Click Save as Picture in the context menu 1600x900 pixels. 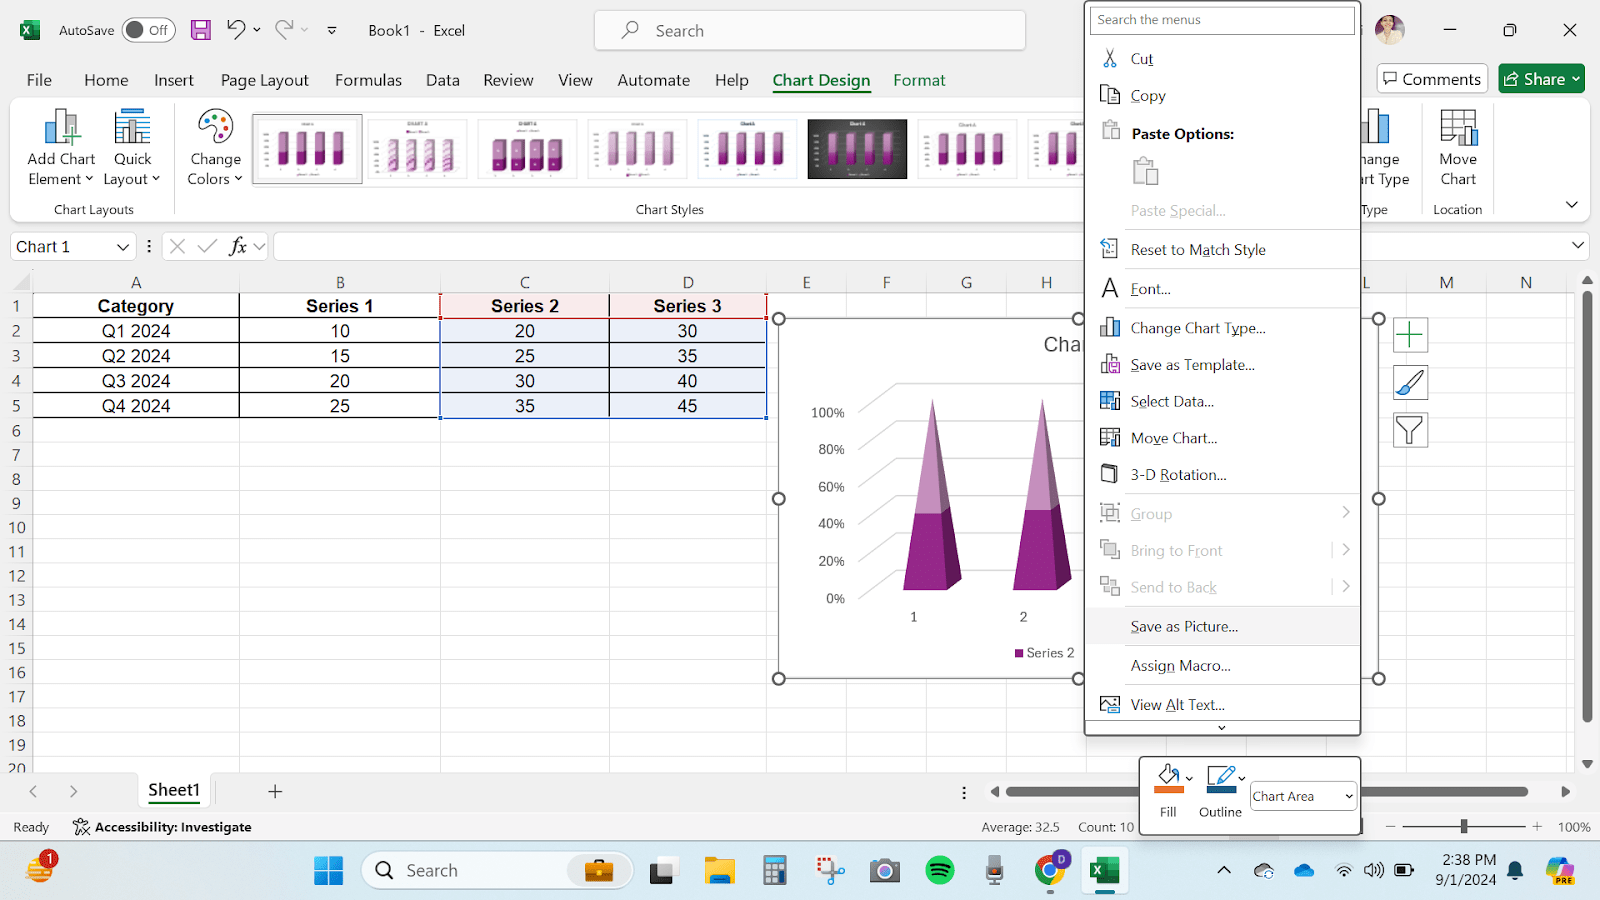1184,626
